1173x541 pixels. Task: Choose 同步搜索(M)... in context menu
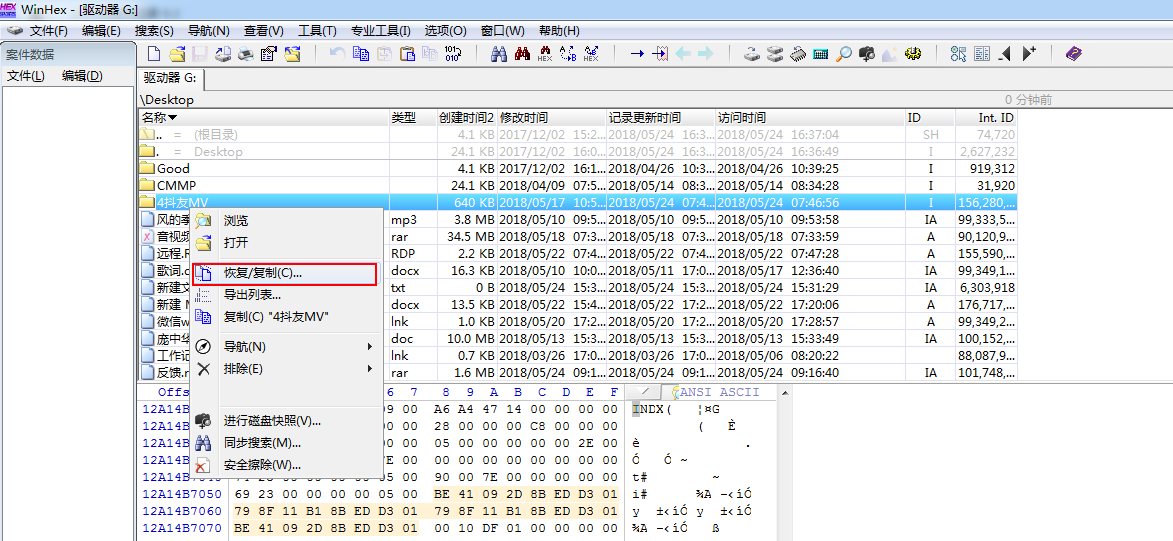point(287,443)
